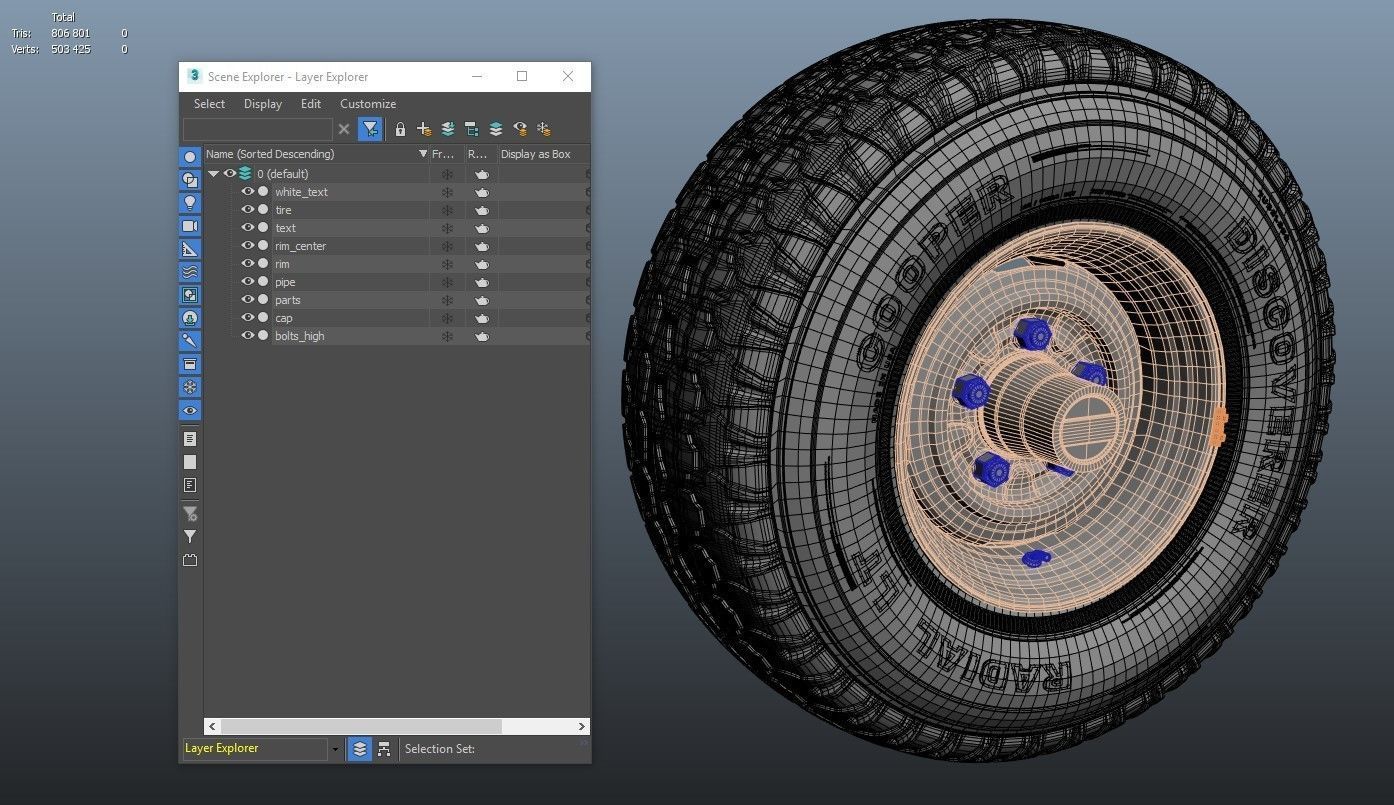
Task: Click the Selection Set field label
Action: point(440,749)
